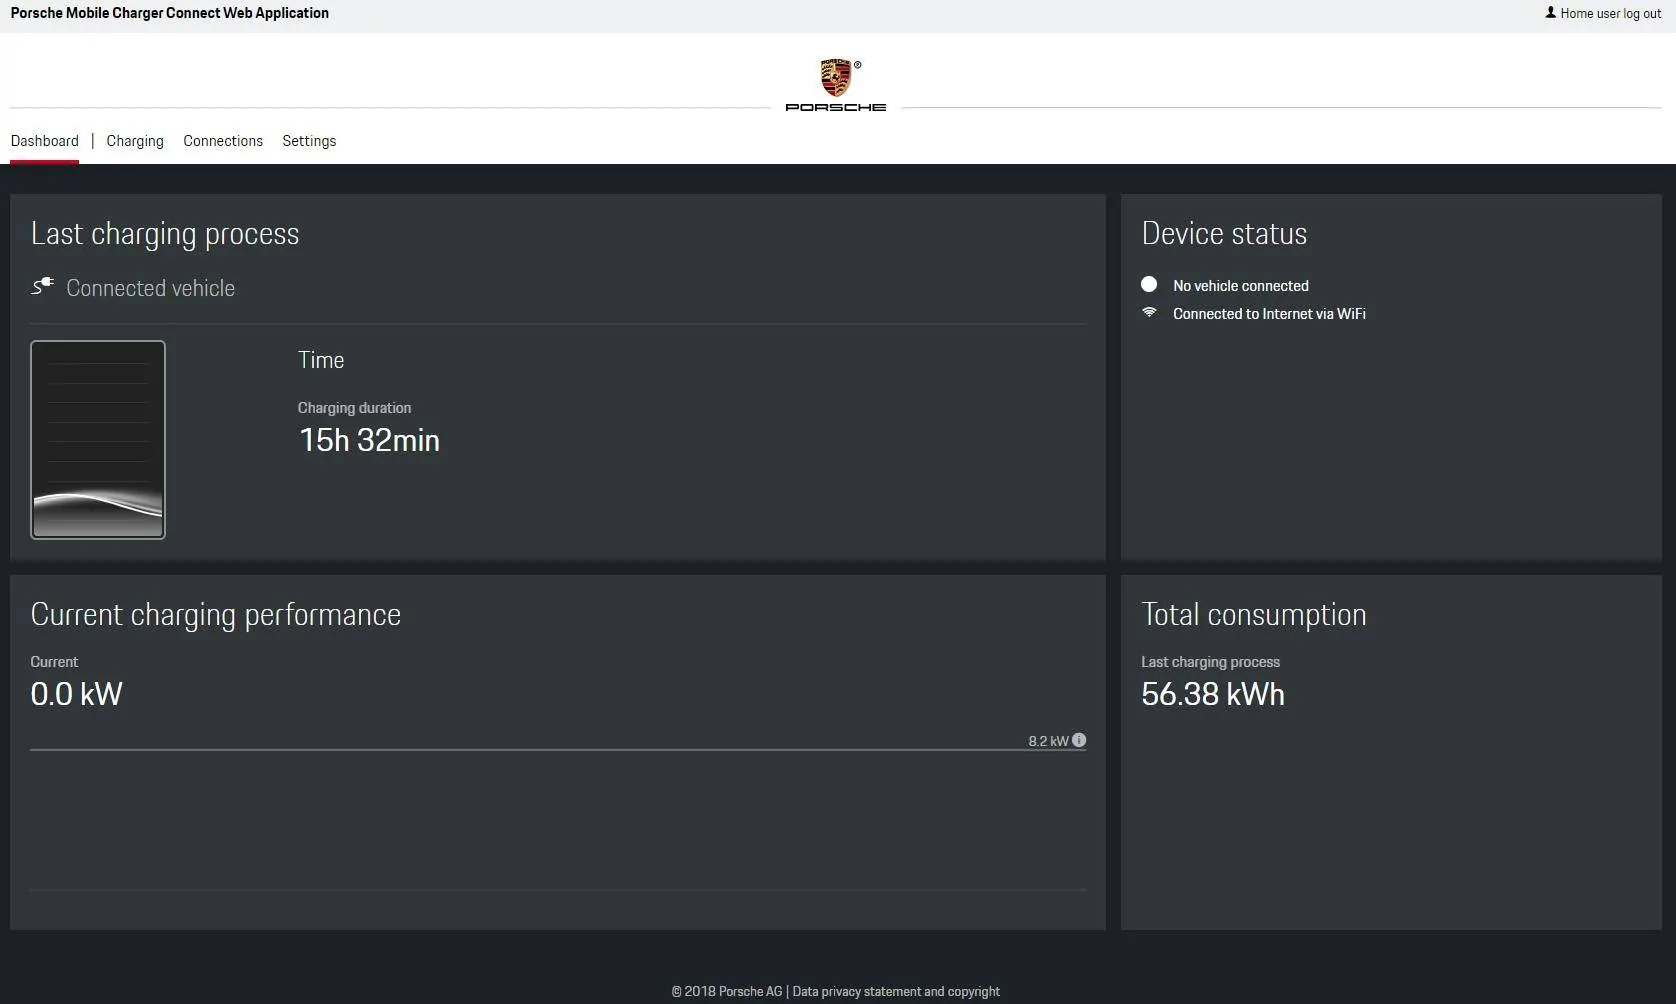Click the Porsche crest logo
Screen dimensions: 1676x1004
click(x=836, y=78)
